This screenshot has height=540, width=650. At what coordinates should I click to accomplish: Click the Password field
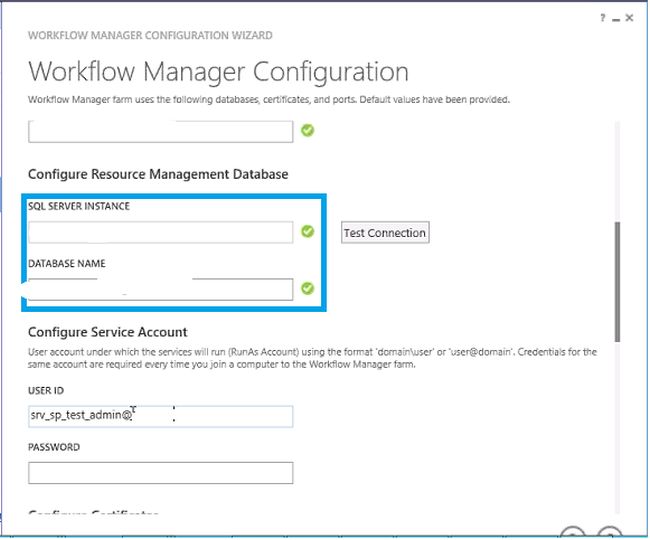160,473
